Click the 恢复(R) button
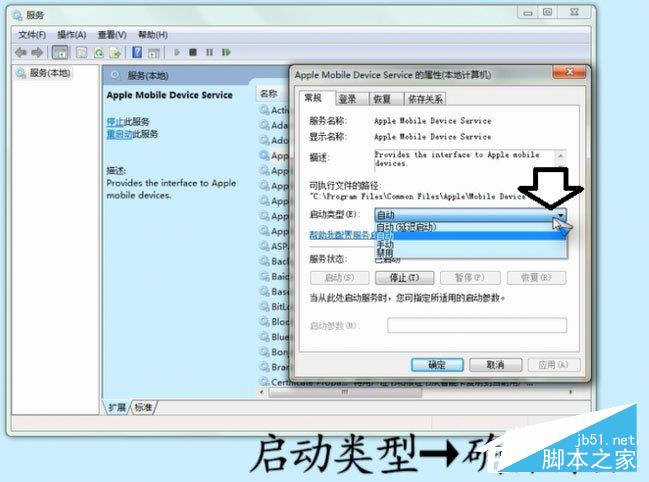 [x=536, y=278]
